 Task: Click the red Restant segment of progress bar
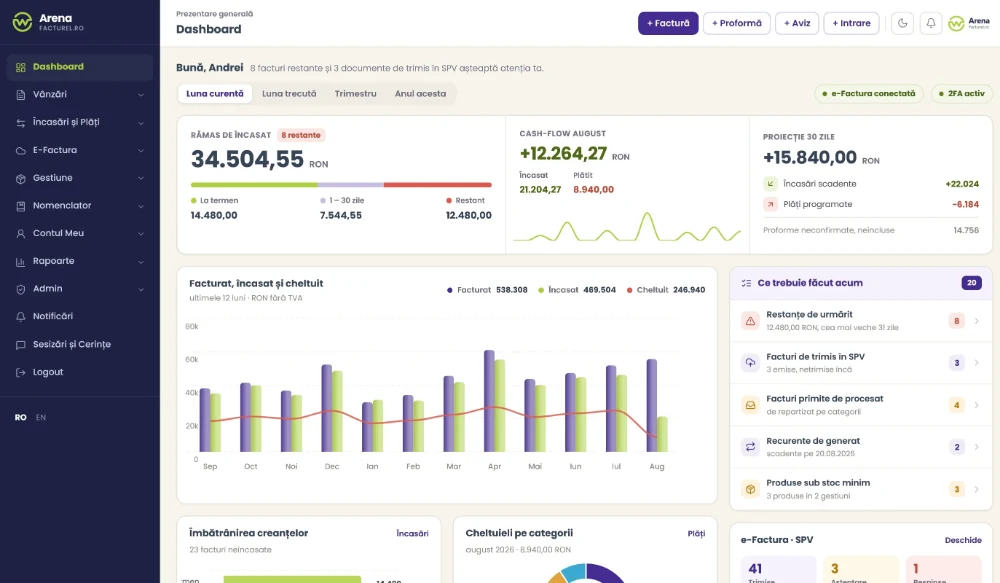coord(438,185)
